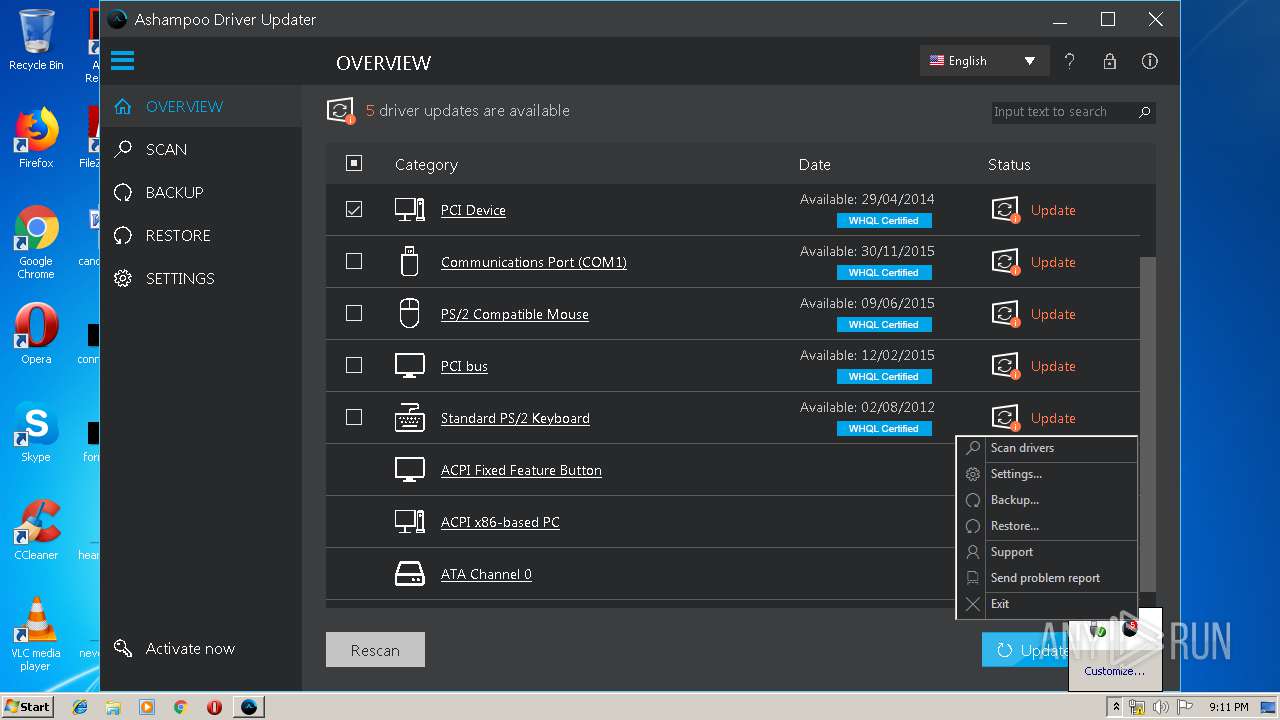Open VLC media player desktop shortcut
Viewport: 1280px width, 720px height.
[36, 634]
